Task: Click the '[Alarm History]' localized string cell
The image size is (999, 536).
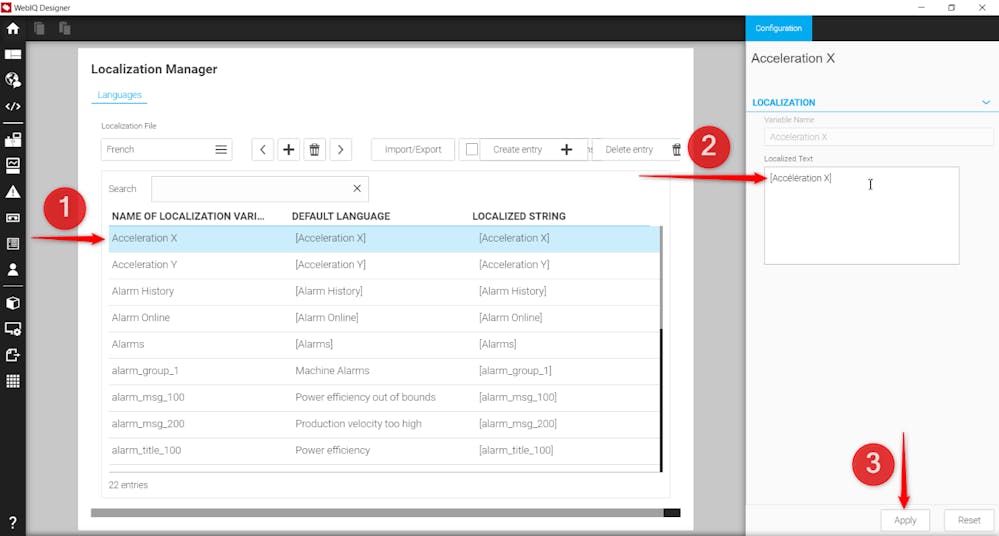Action: (512, 291)
